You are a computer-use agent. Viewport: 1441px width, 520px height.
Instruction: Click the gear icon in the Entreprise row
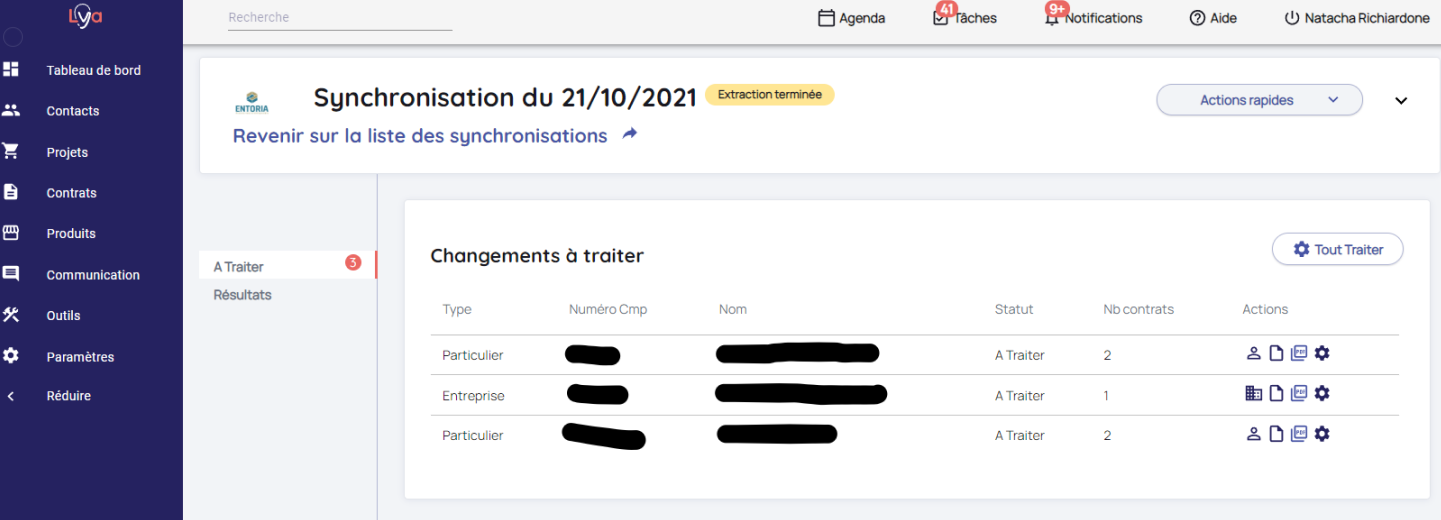[x=1322, y=394]
